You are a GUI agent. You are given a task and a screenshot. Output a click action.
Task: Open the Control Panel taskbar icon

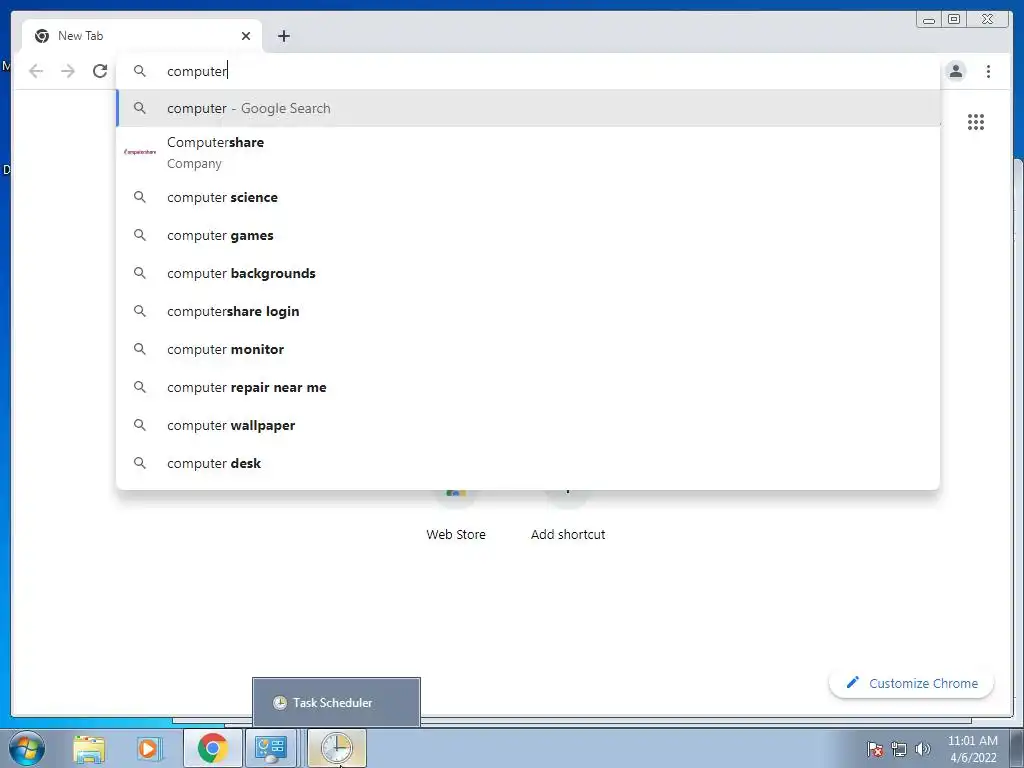tap(271, 749)
